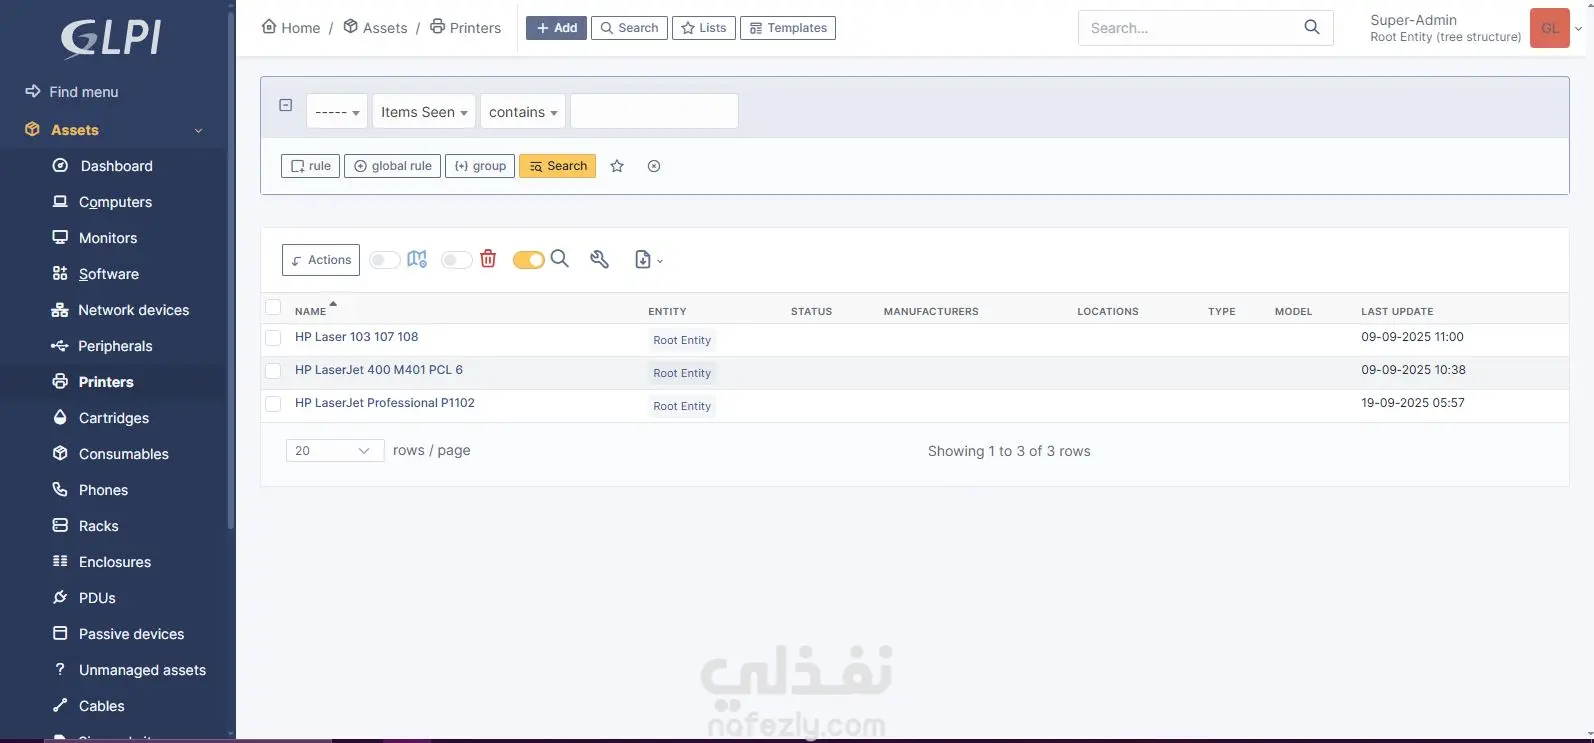Open the contains operator dropdown
Screen dimensions: 1594x743
tap(523, 112)
